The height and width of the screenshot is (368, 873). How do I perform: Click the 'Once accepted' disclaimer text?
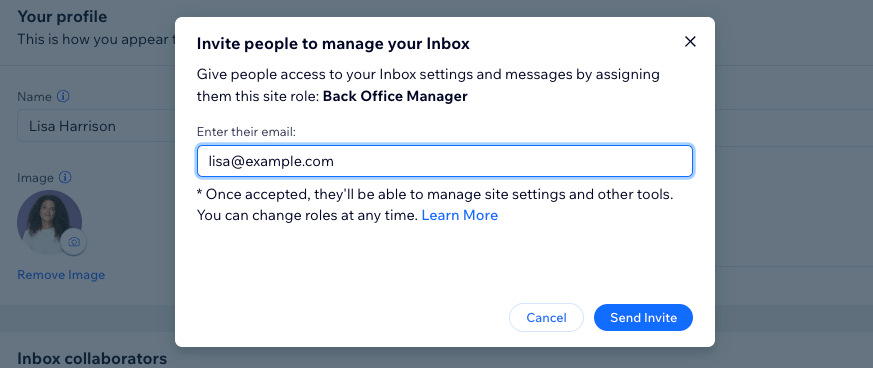click(435, 205)
